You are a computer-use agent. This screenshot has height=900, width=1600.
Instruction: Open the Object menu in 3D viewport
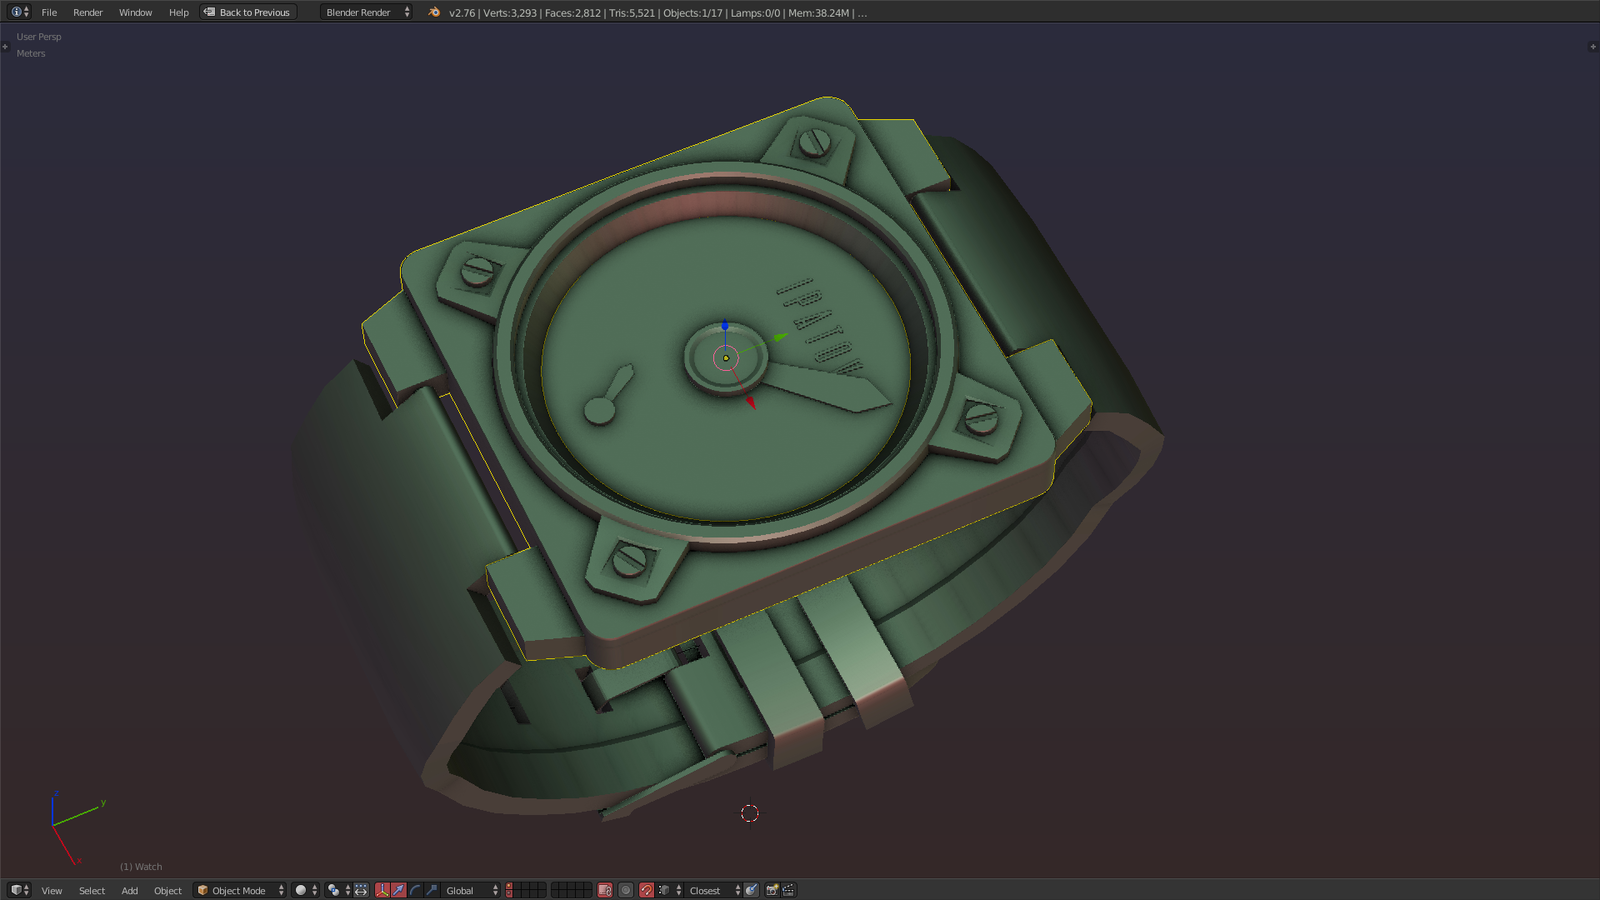click(x=168, y=890)
